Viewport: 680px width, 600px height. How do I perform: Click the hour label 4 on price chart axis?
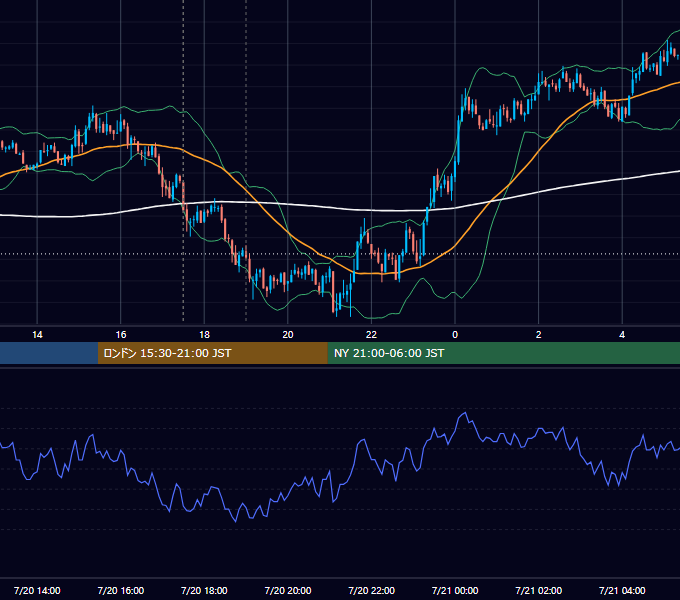click(x=622, y=335)
